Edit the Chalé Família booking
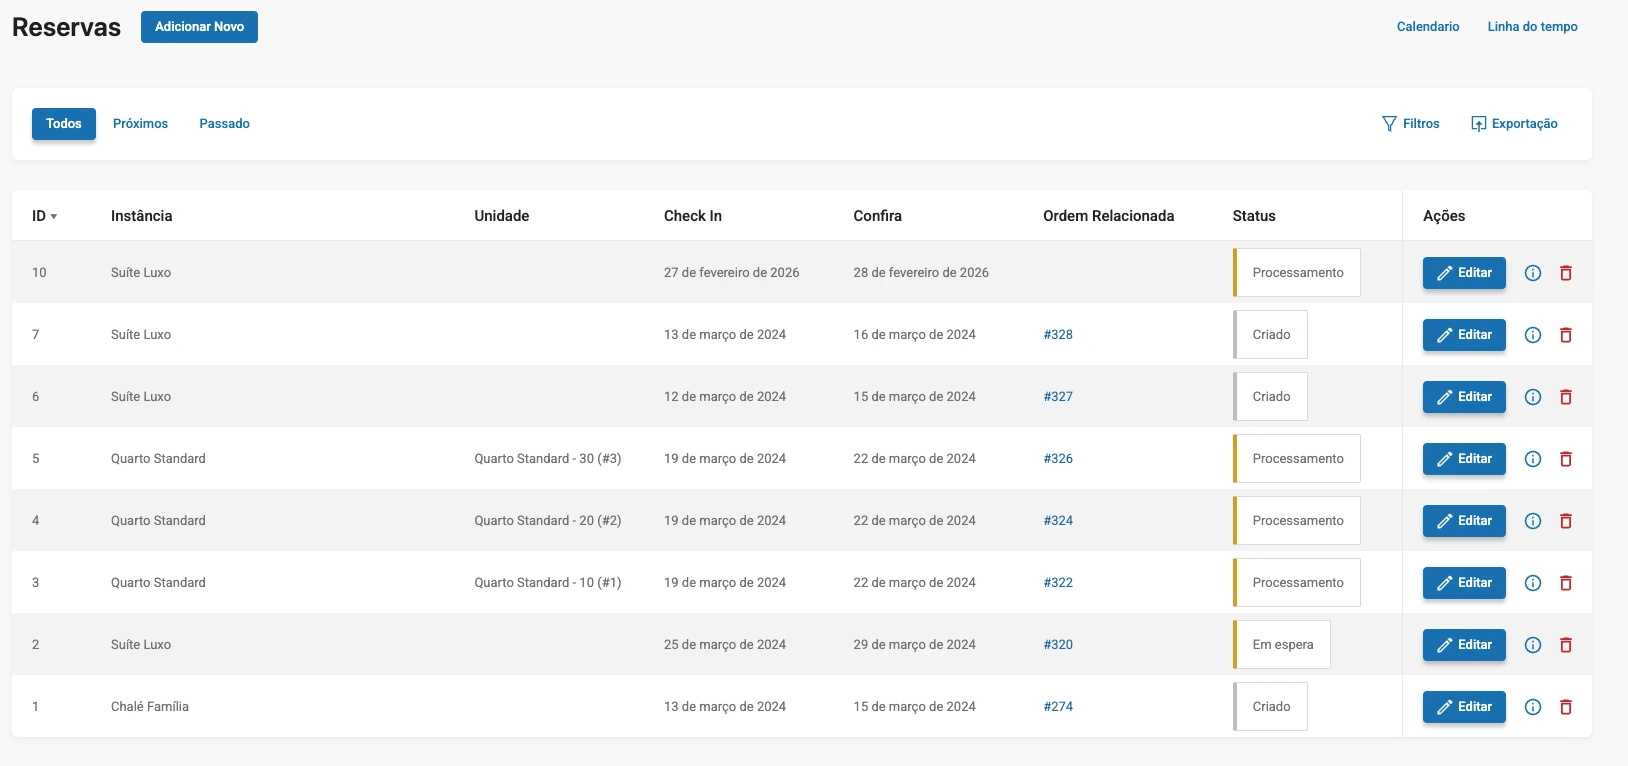The height and width of the screenshot is (766, 1628). 1464,707
